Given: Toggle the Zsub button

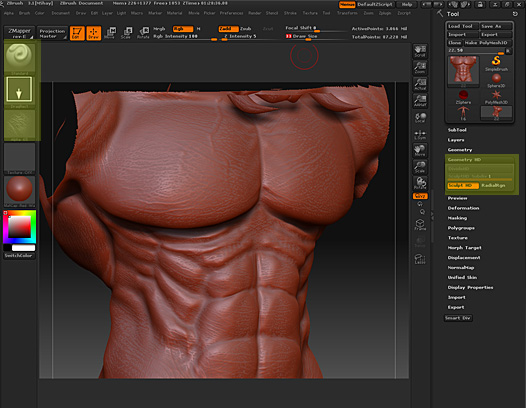Looking at the screenshot, I should 246,29.
